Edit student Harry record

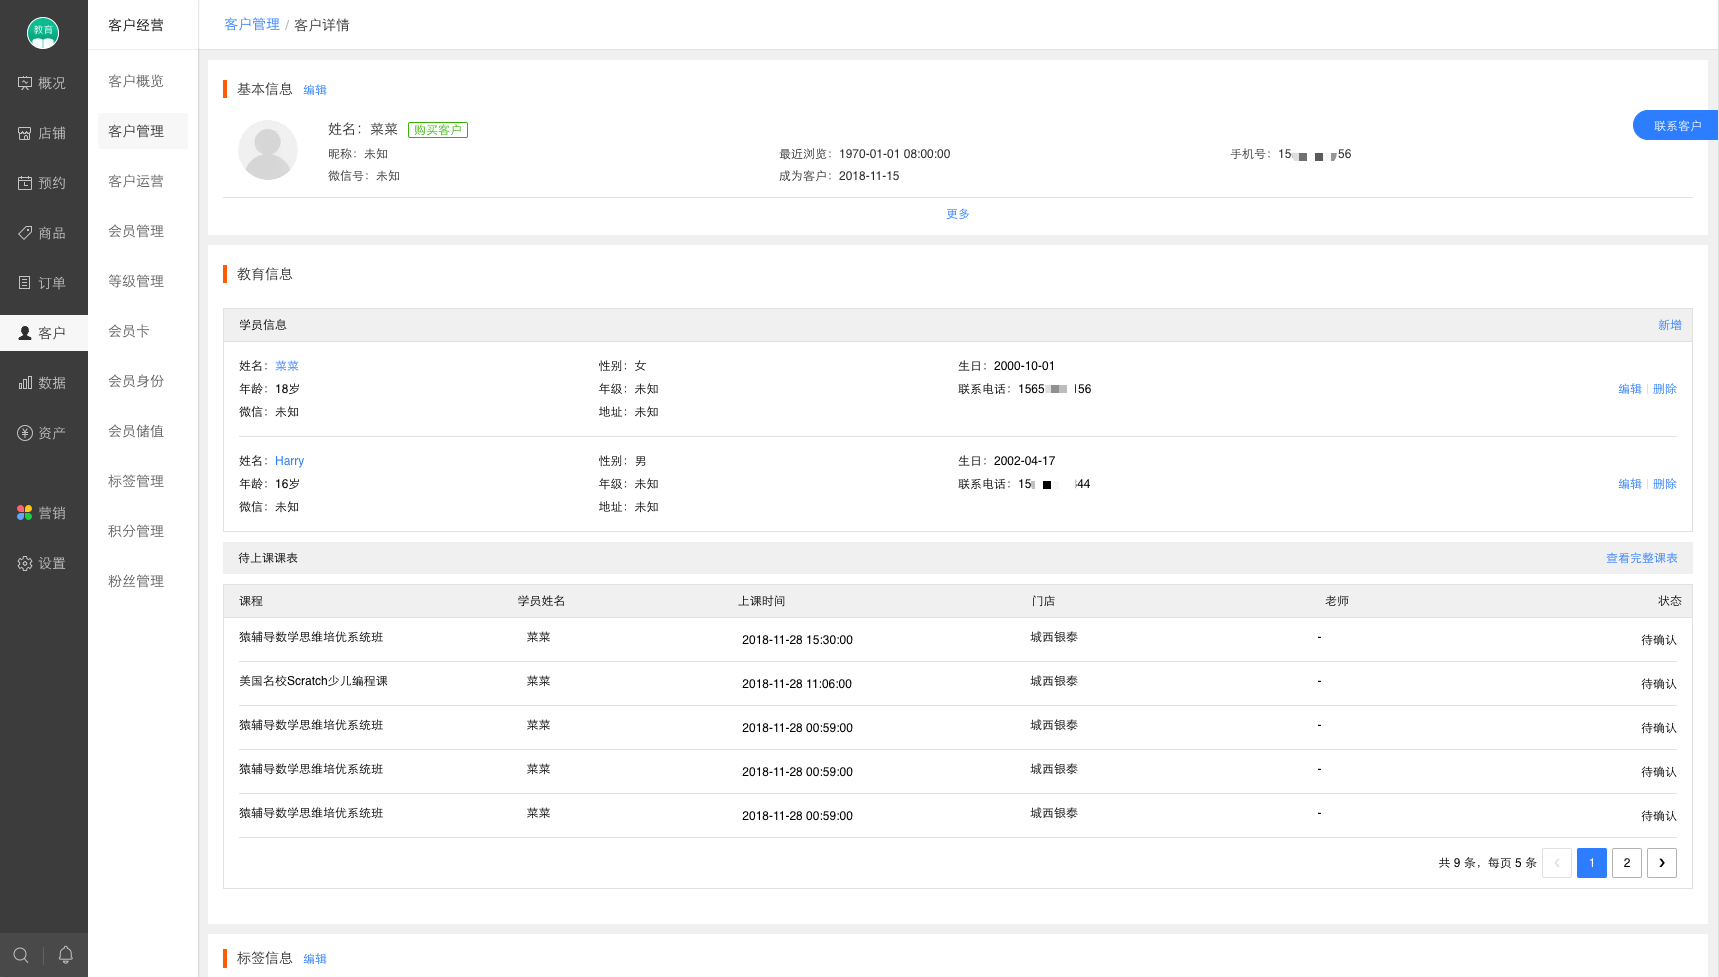coord(1630,484)
